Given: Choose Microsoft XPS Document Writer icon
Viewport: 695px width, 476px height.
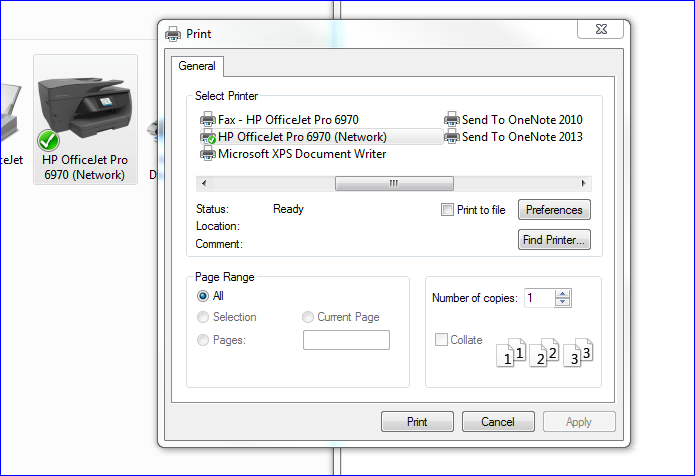Looking at the screenshot, I should coord(208,154).
